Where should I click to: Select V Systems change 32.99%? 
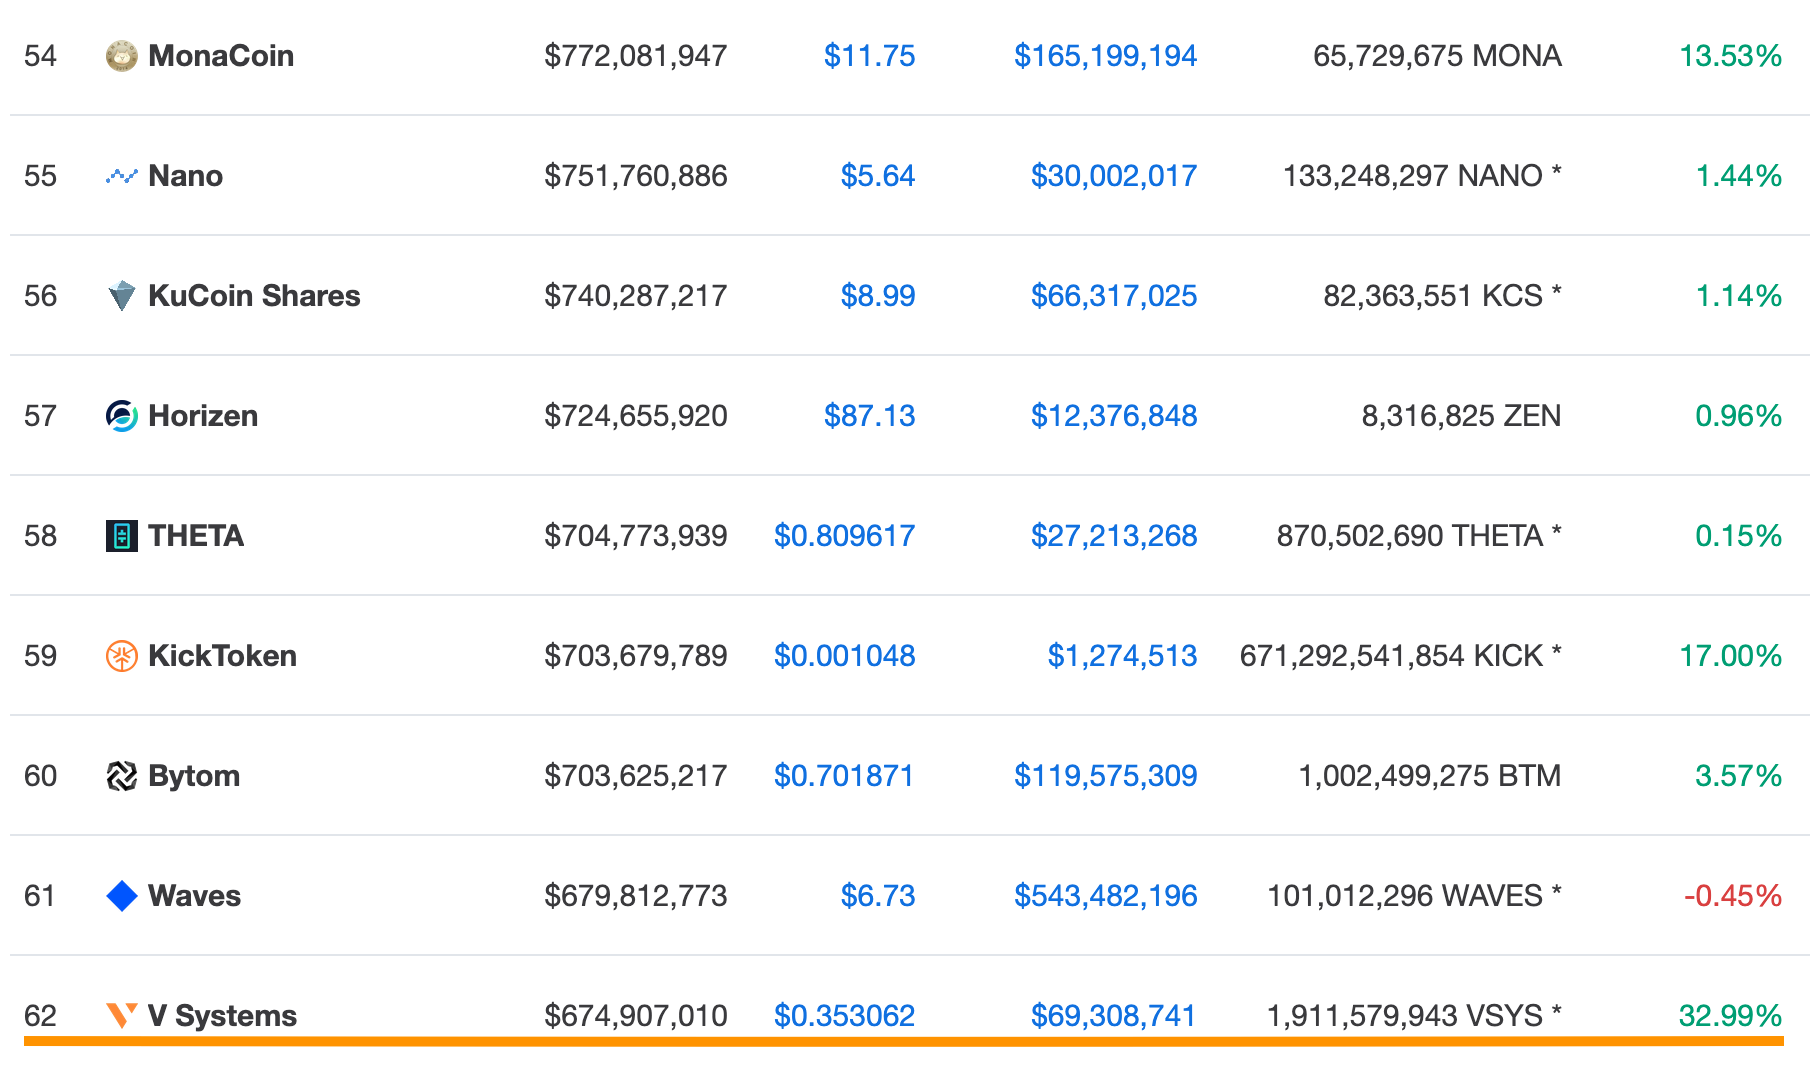click(x=1731, y=1016)
